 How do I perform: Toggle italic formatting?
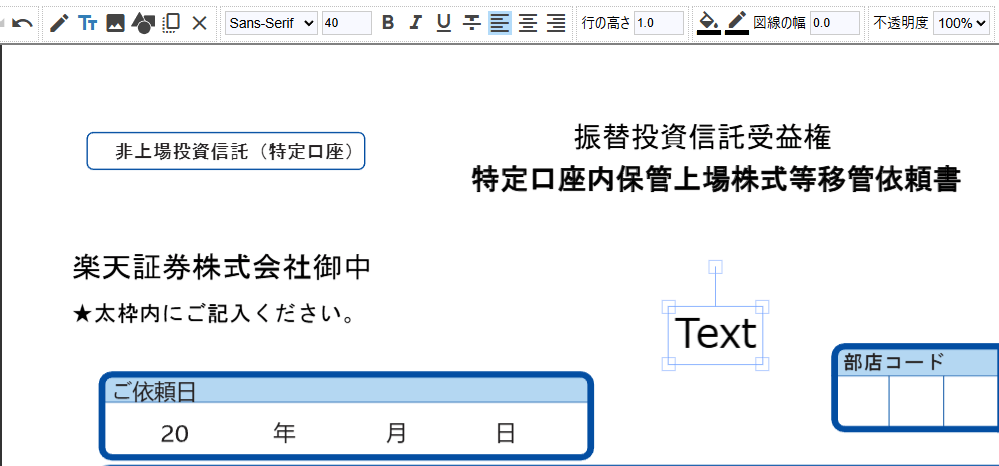tap(415, 23)
